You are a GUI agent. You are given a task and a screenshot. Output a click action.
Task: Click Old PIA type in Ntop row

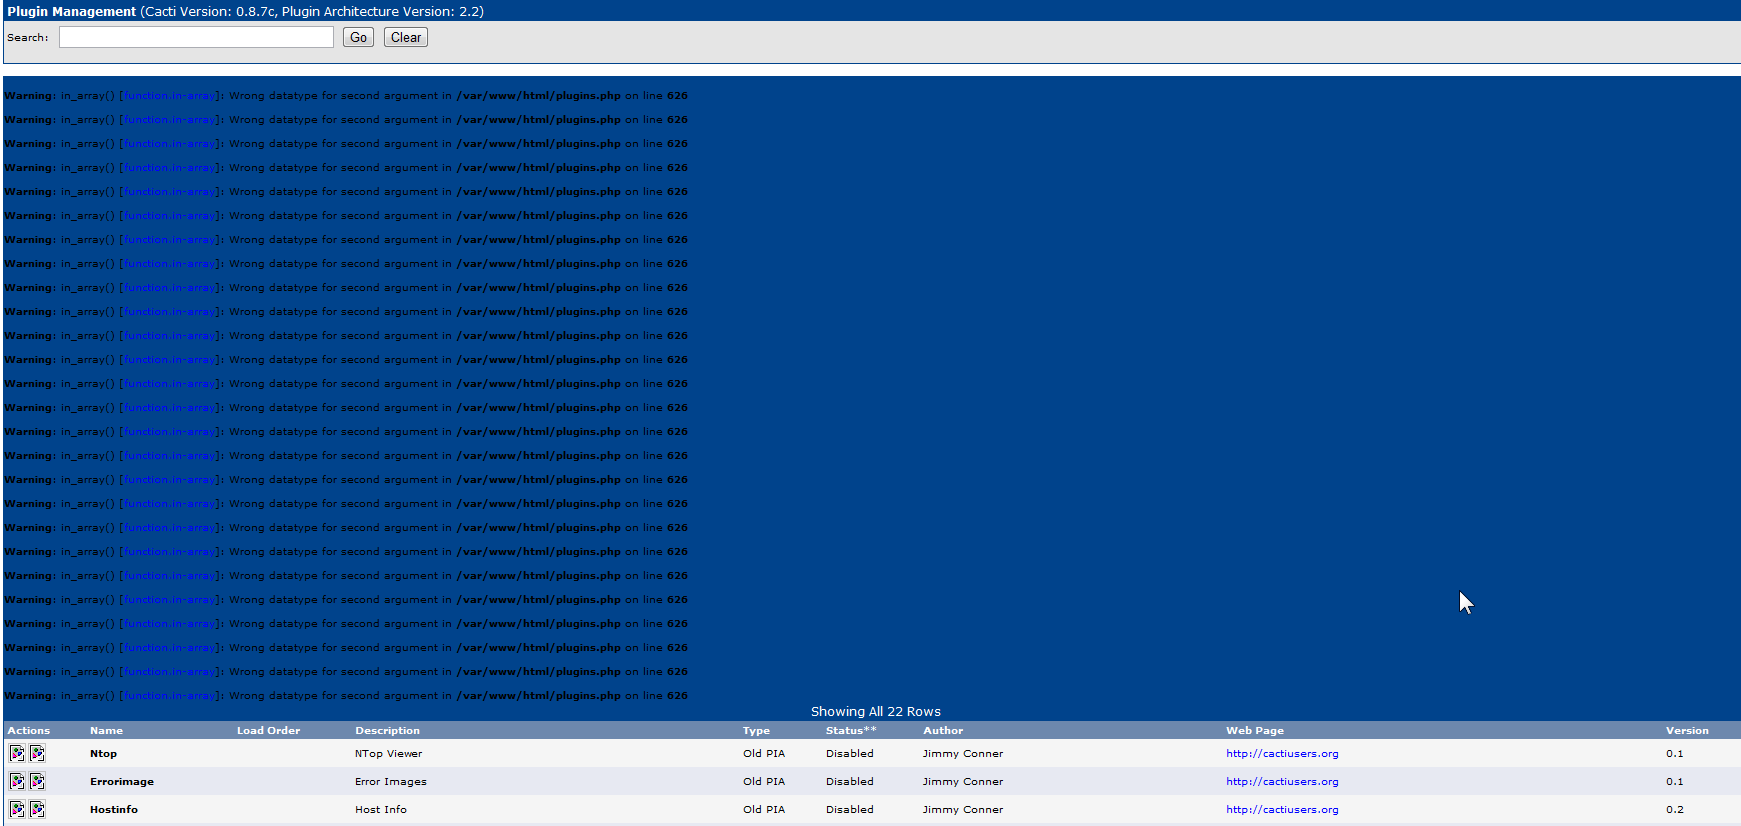[764, 754]
